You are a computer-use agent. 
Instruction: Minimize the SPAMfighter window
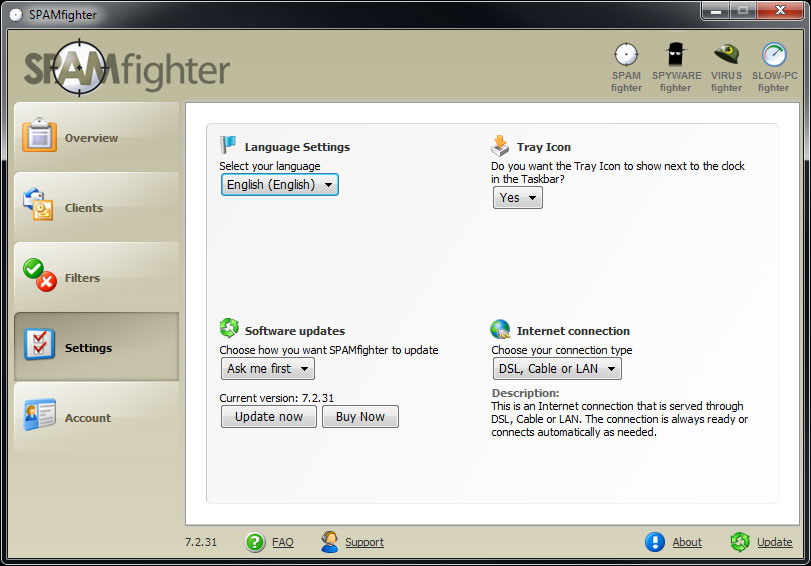pyautogui.click(x=716, y=11)
